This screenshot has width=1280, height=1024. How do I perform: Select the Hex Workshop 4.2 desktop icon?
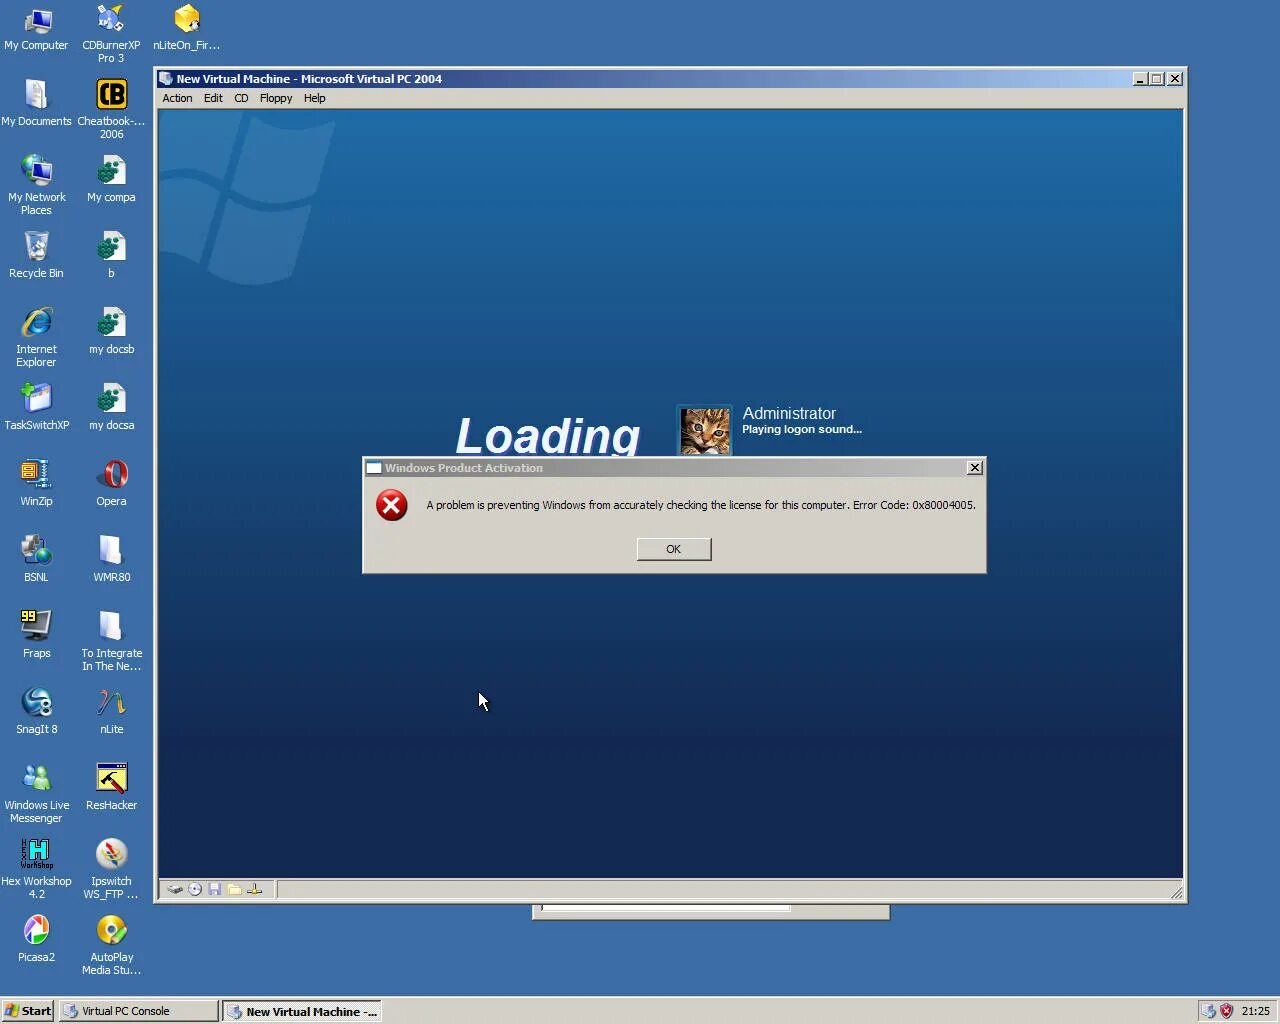(36, 870)
